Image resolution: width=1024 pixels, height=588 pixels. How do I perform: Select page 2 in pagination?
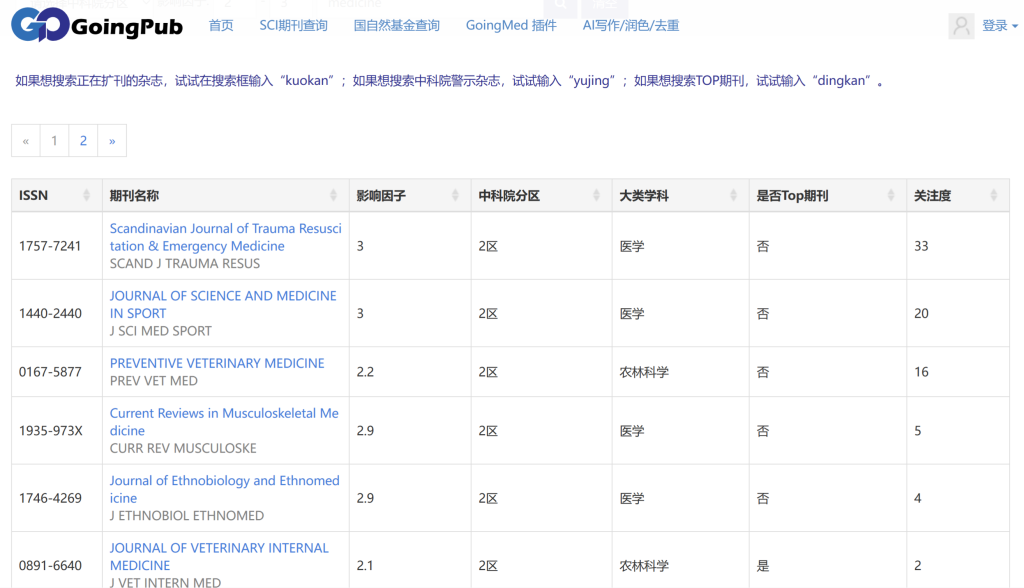pos(83,140)
